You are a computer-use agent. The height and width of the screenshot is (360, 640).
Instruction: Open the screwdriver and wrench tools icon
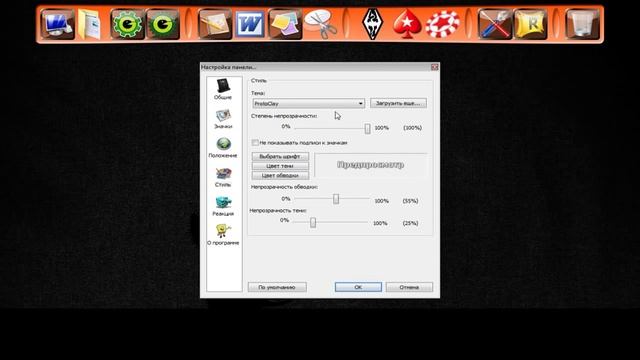(495, 24)
